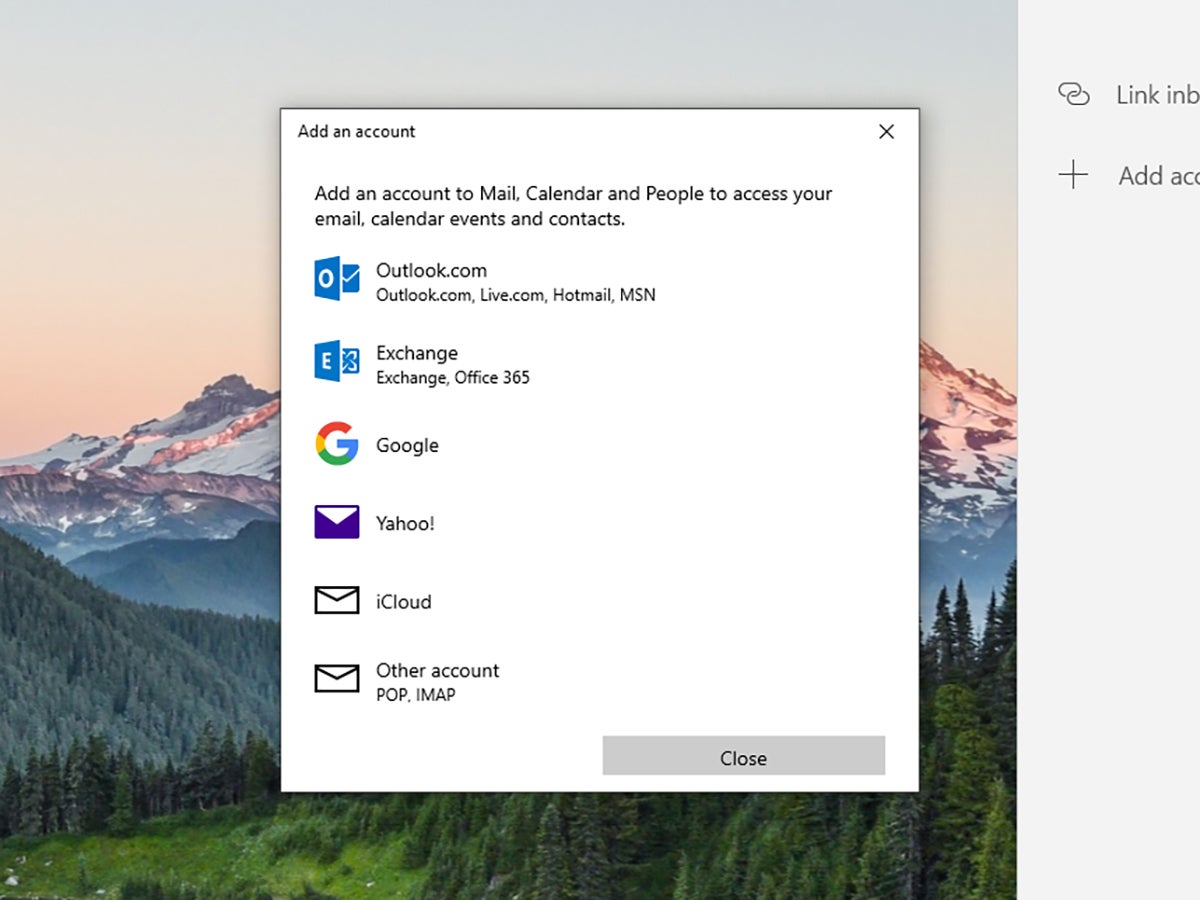Set up a Google account
Viewport: 1200px width, 900px height.
[x=406, y=445]
